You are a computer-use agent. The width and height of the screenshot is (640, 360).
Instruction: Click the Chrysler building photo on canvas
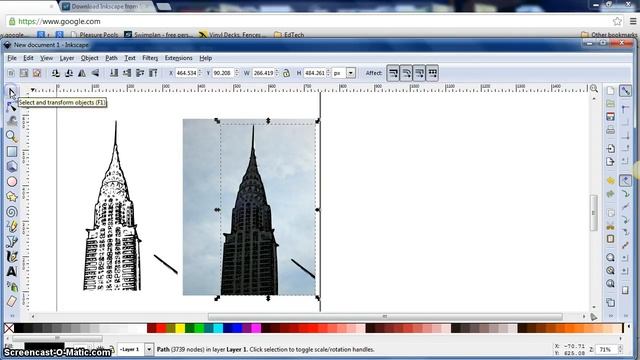pos(249,207)
